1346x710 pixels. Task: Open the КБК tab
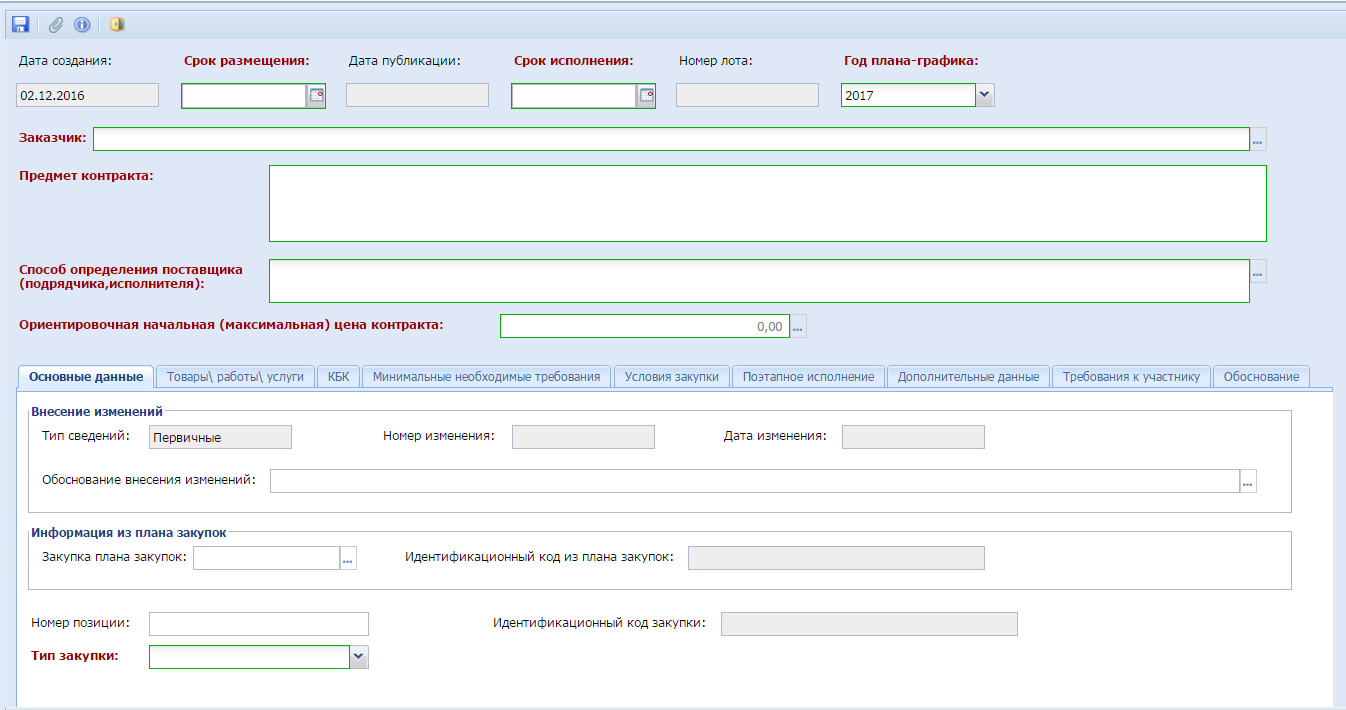338,376
